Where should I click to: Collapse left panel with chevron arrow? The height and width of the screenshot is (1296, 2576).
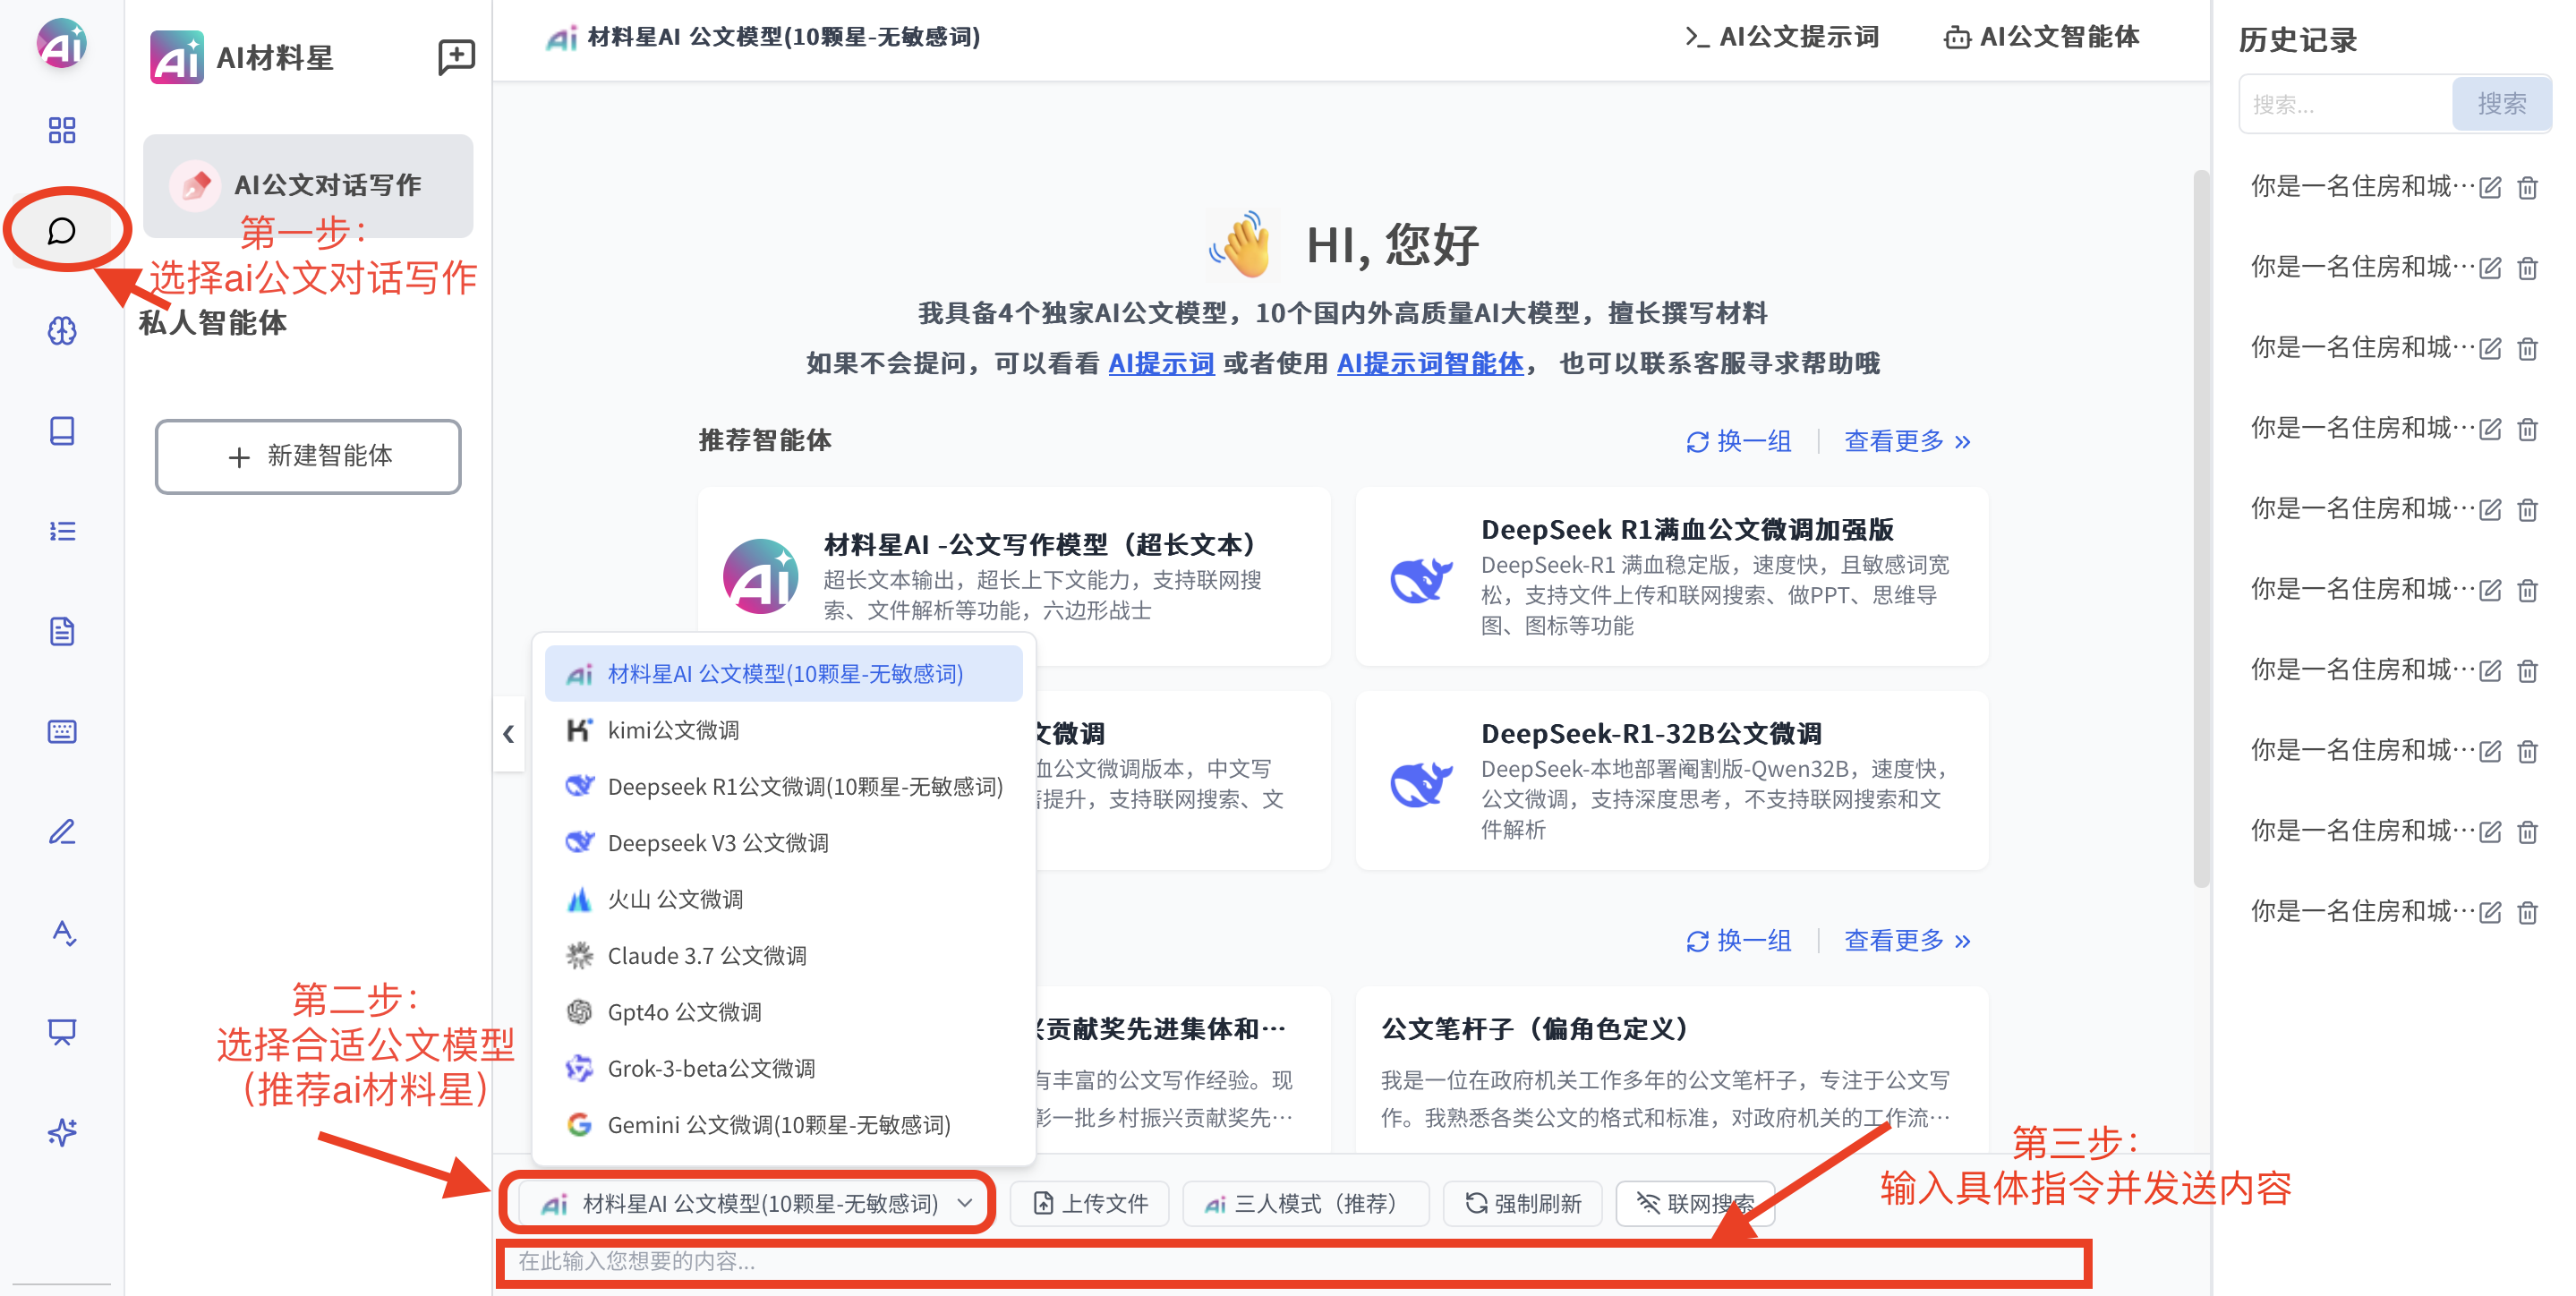pyautogui.click(x=508, y=734)
